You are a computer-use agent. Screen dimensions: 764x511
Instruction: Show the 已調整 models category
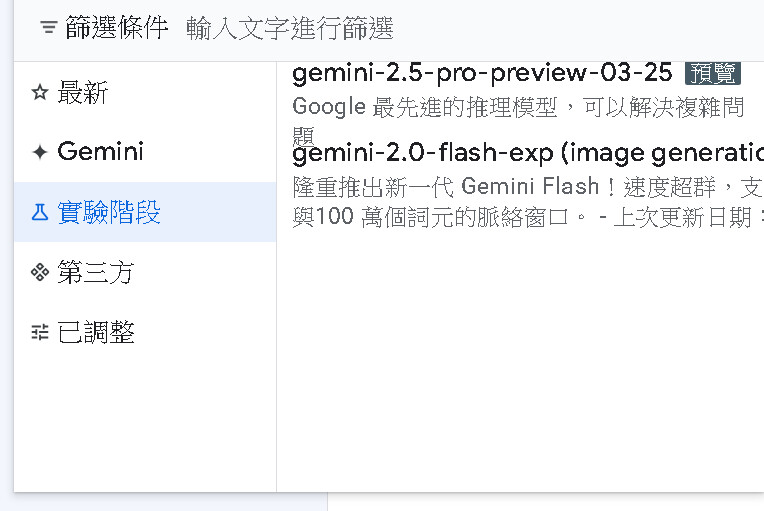coord(96,332)
